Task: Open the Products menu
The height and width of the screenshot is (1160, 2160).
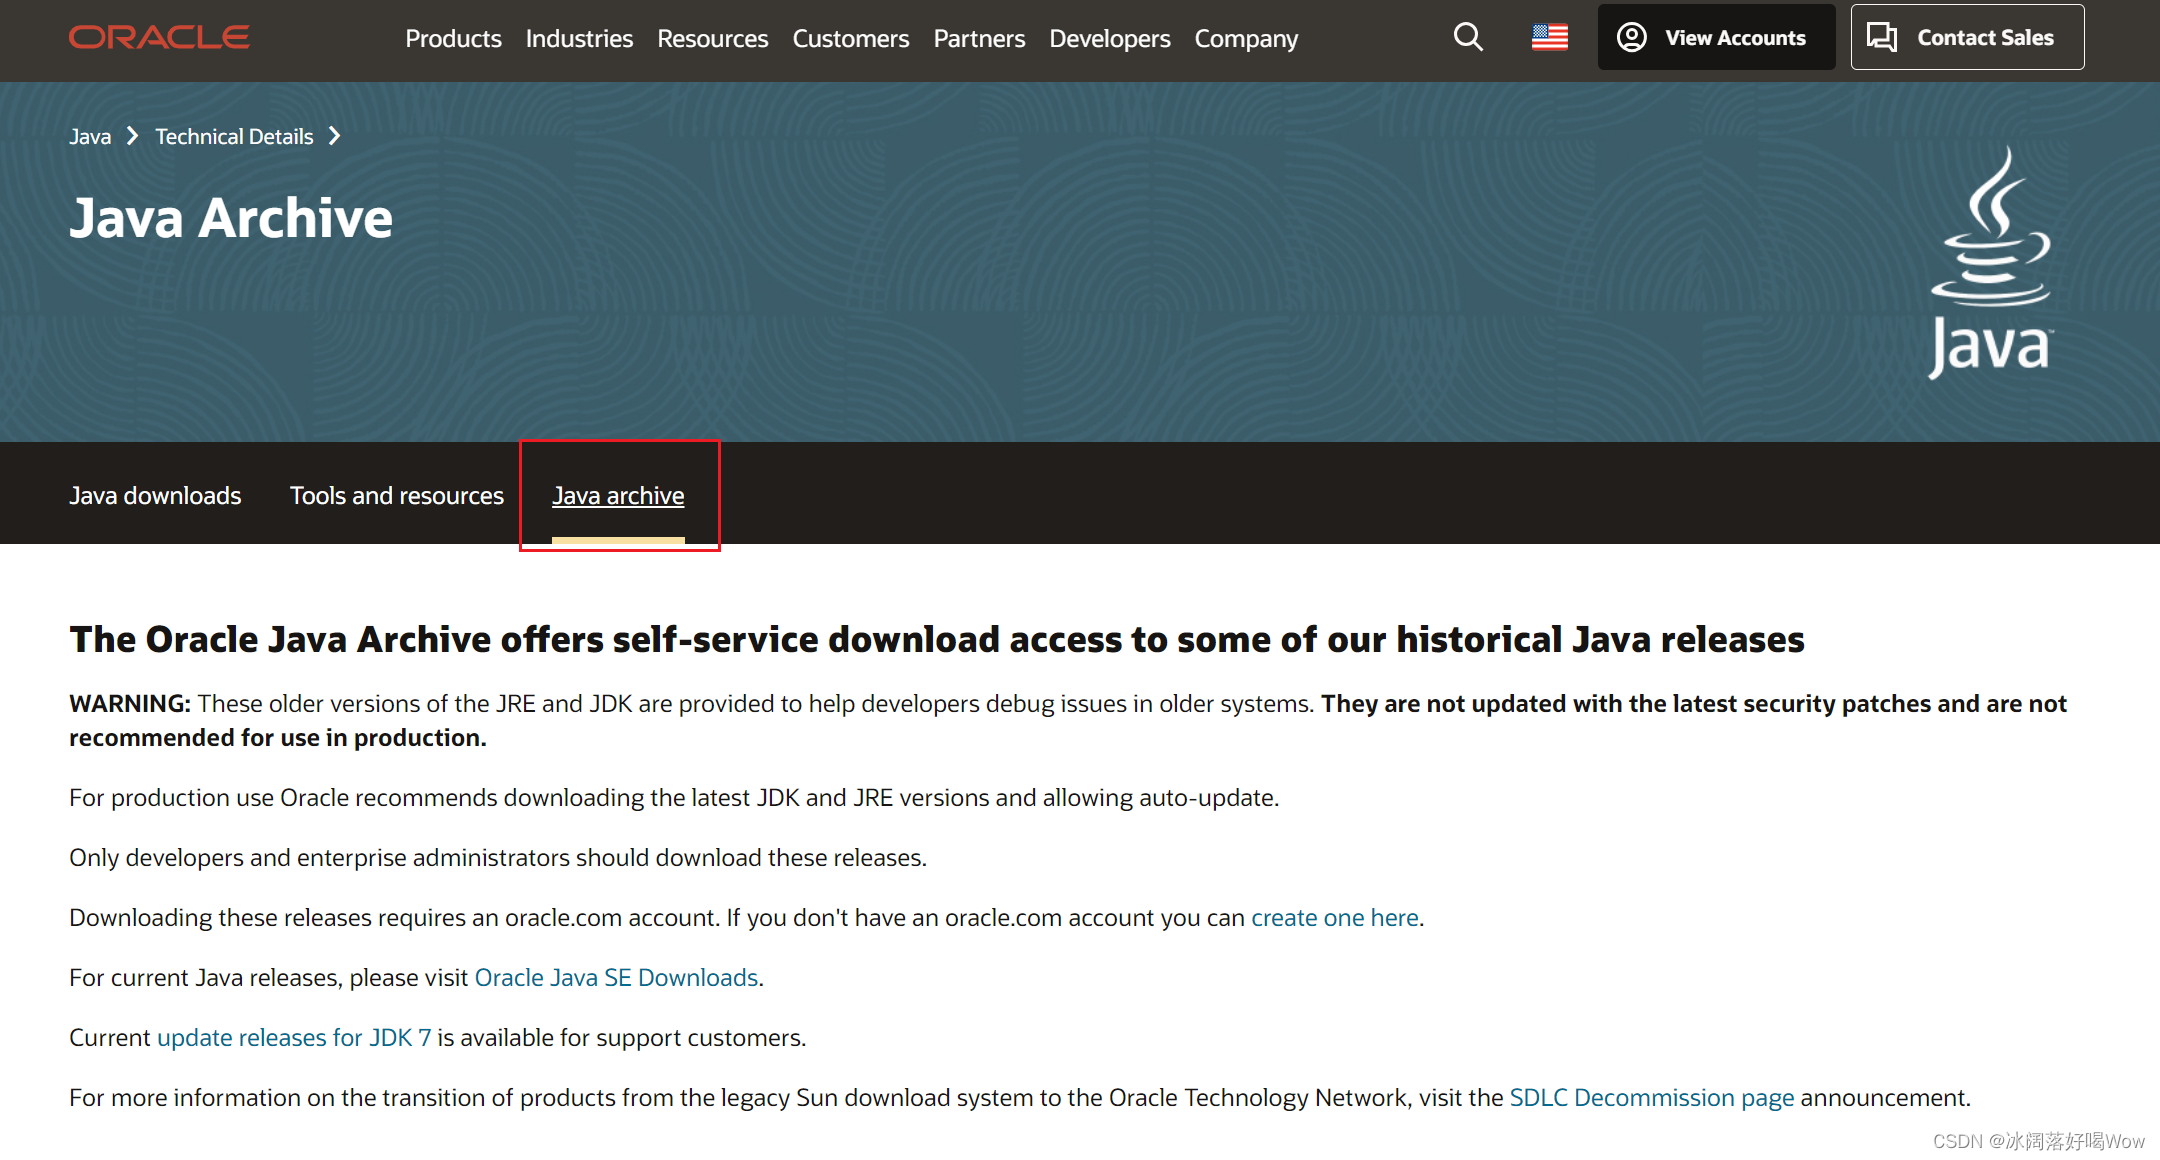Action: click(453, 39)
